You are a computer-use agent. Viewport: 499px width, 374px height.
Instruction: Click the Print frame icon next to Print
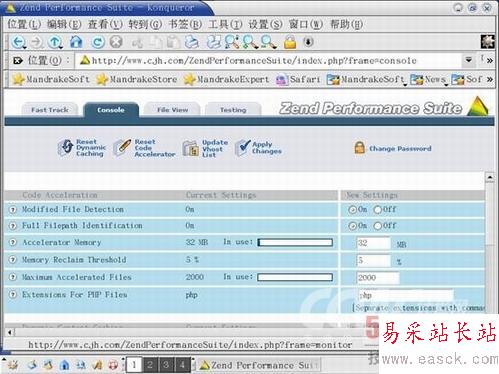[x=213, y=42]
